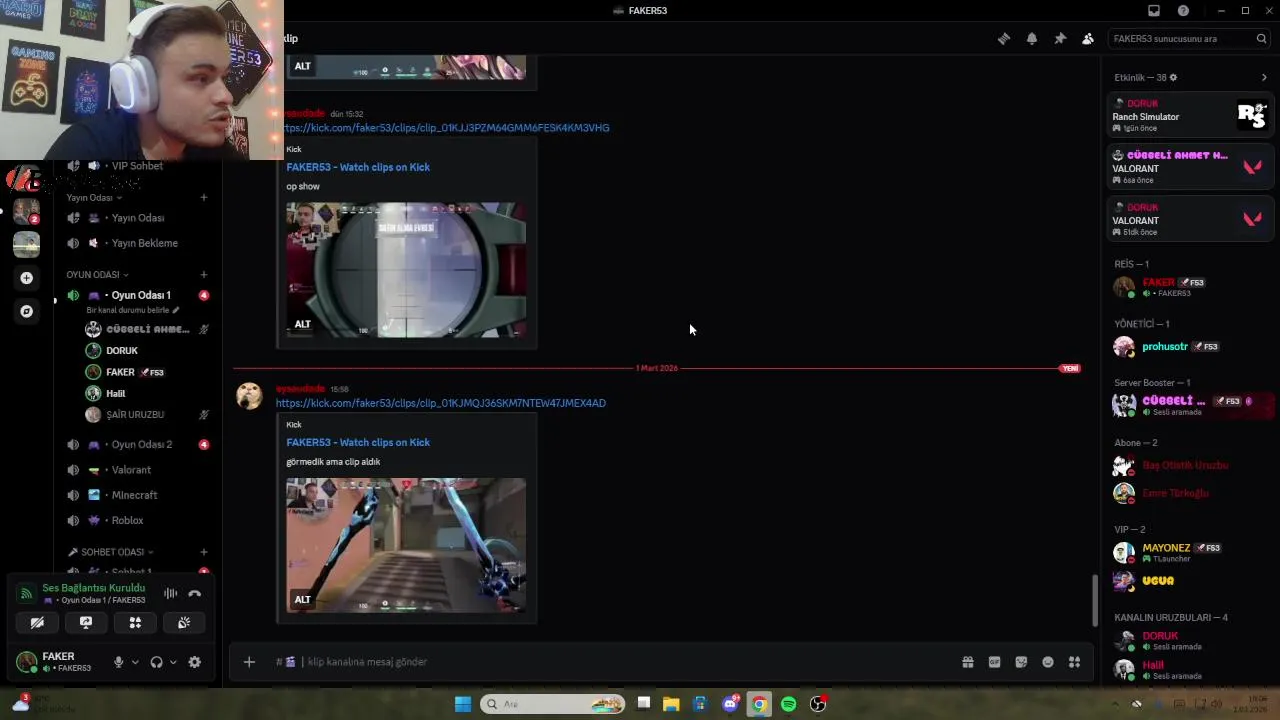Deafen with the headphones icon
Viewport: 1280px width, 720px height.
click(x=156, y=662)
